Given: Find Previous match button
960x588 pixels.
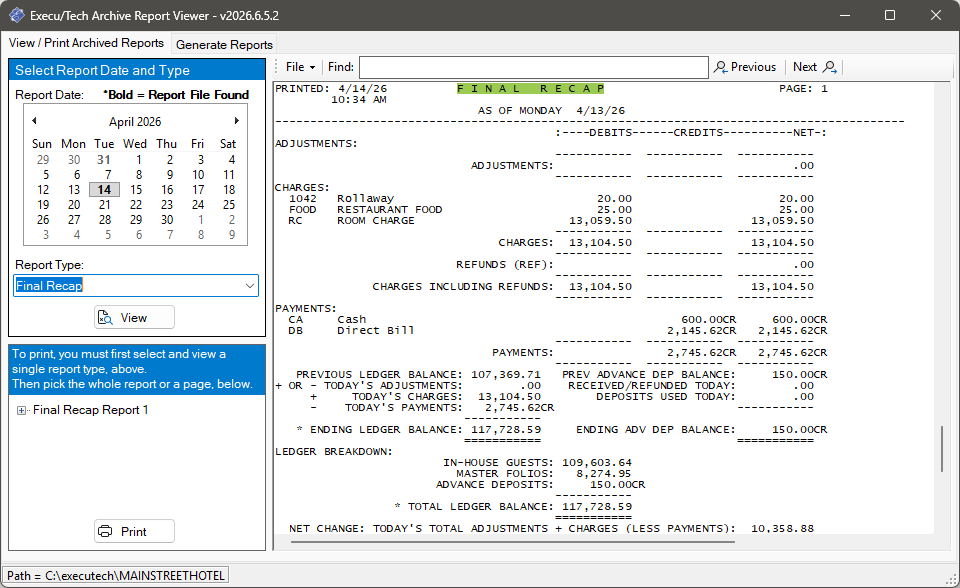Looking at the screenshot, I should click(745, 67).
